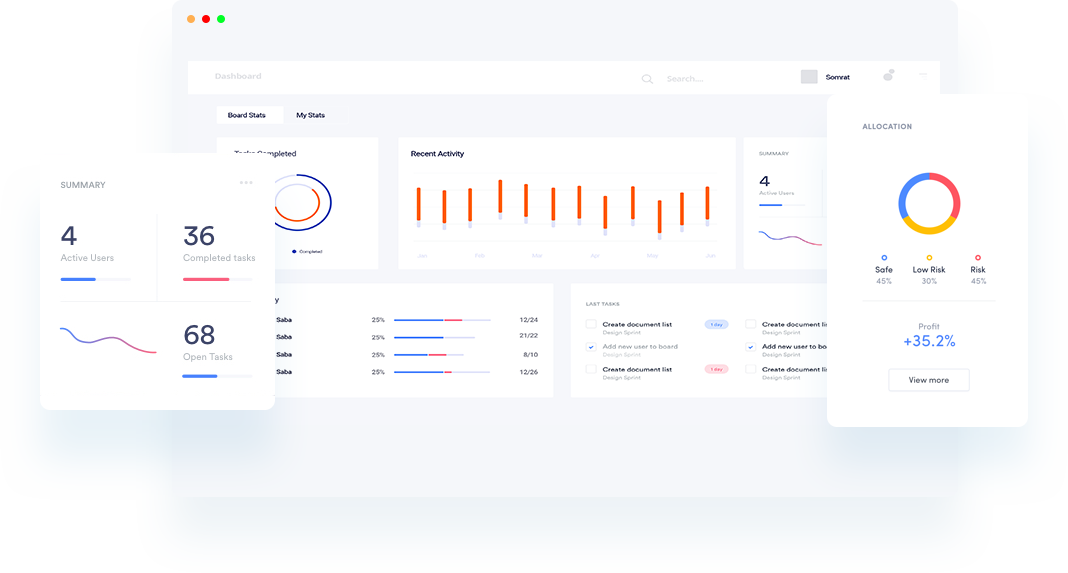Check the Create document list task with red badge
The image size is (1068, 573).
pos(591,369)
